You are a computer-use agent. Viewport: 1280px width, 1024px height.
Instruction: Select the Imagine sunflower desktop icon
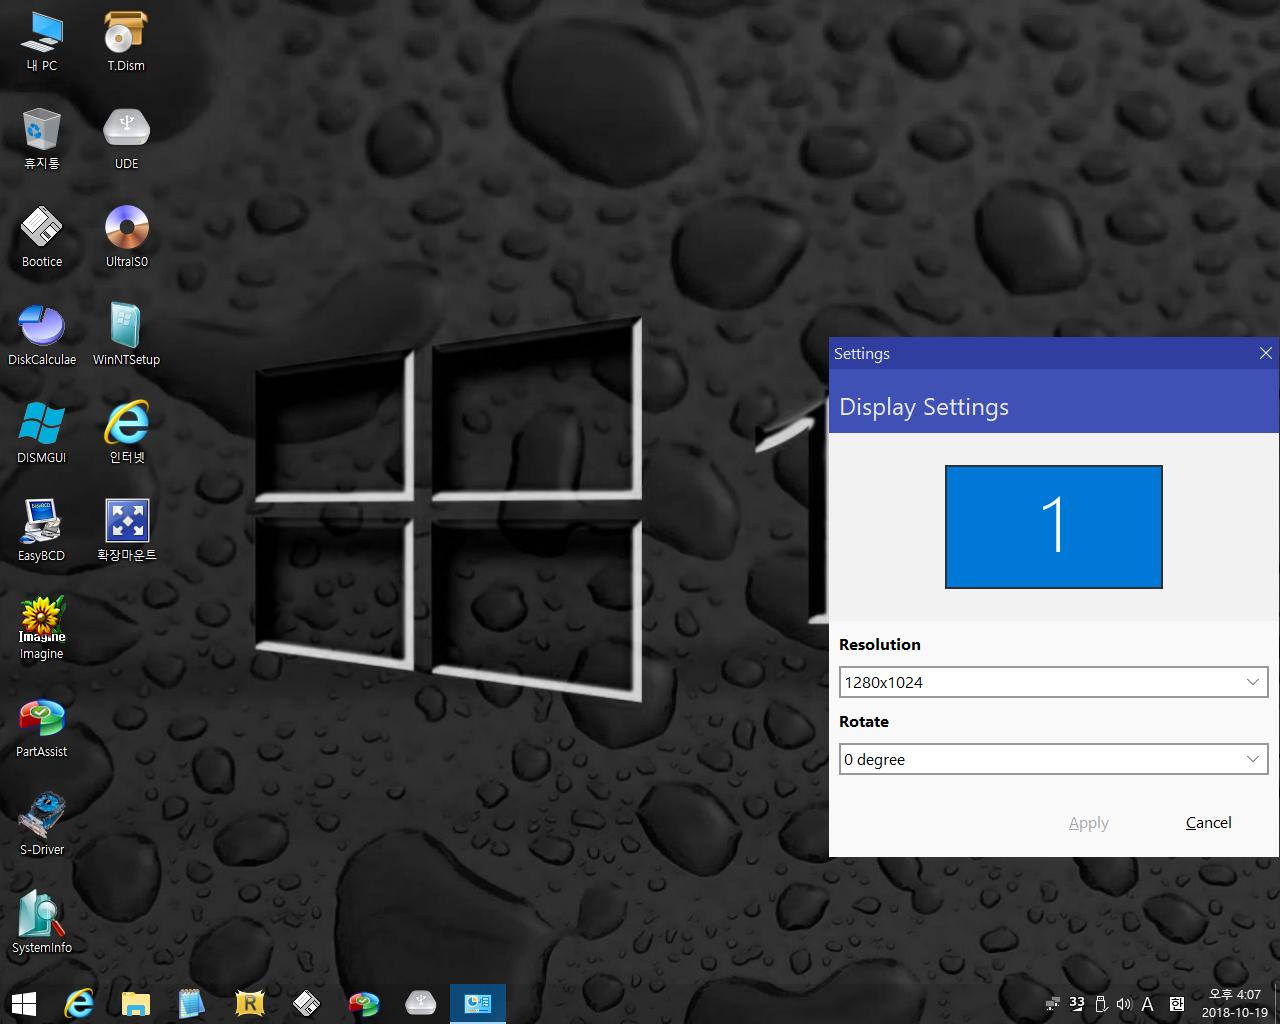[42, 630]
